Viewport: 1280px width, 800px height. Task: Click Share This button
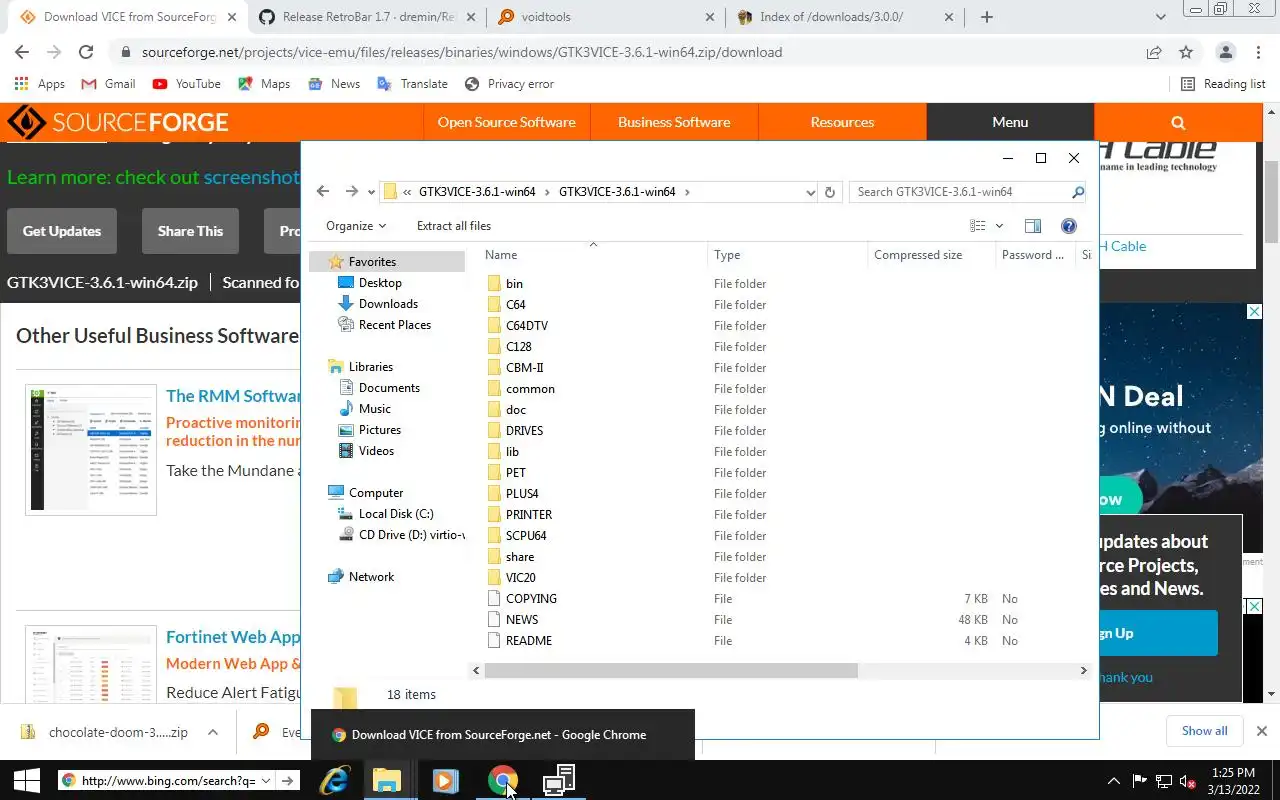(190, 231)
